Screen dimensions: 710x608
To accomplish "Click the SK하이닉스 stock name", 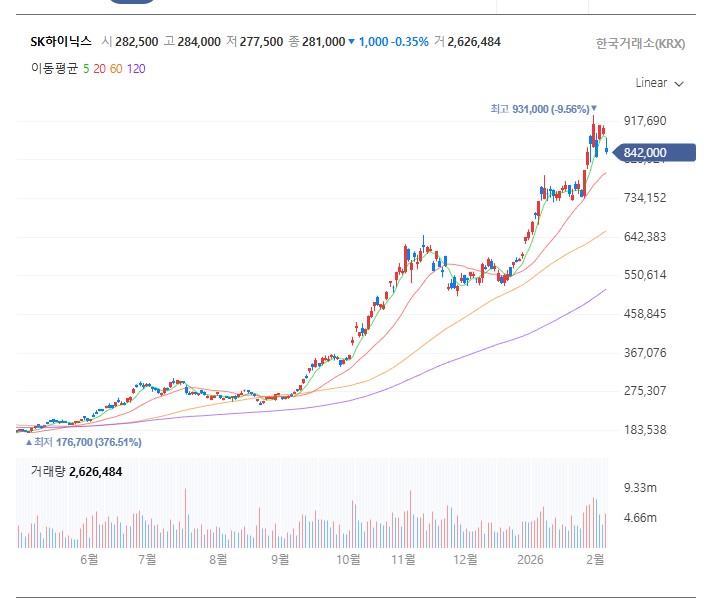I will (61, 42).
